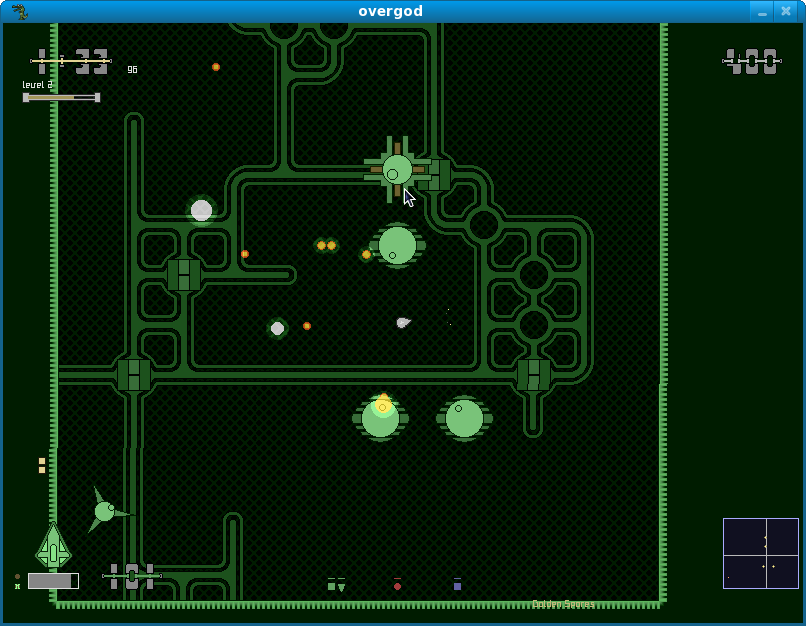Minimize the overgod window
The image size is (806, 626).
pos(762,11)
